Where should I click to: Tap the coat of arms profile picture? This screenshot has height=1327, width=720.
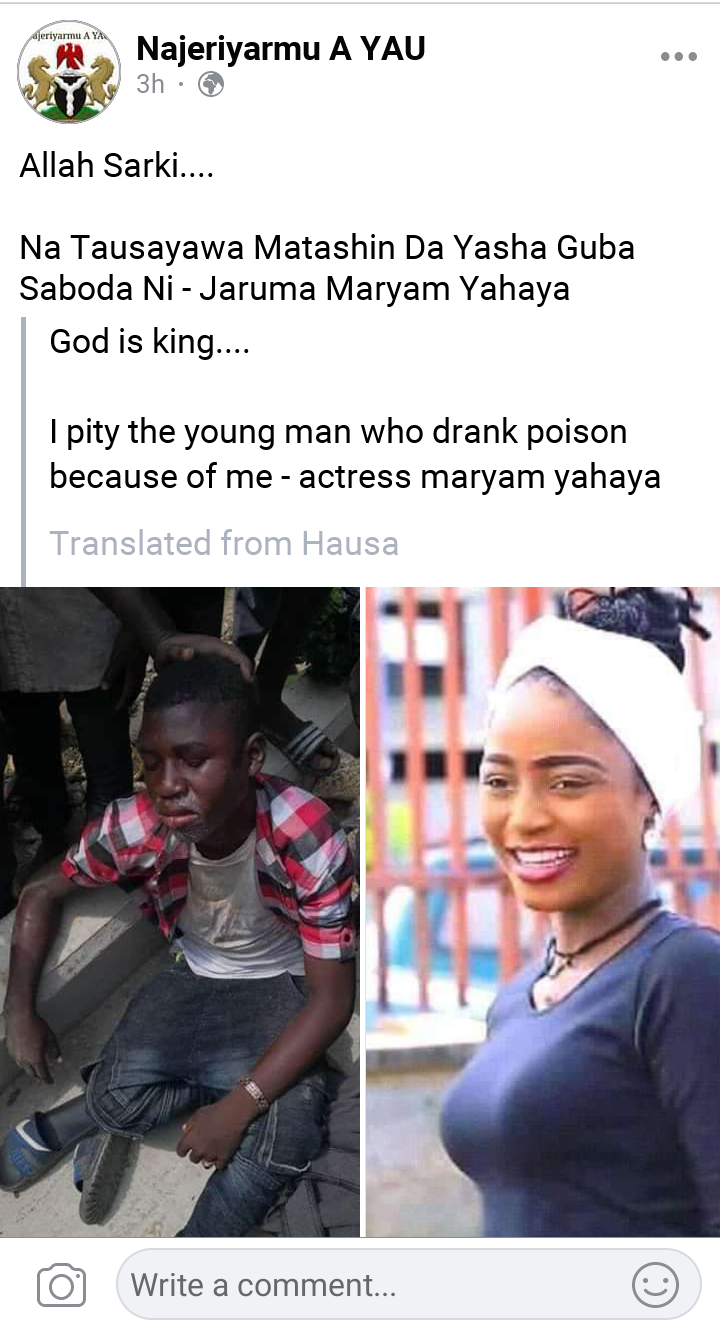pyautogui.click(x=69, y=72)
